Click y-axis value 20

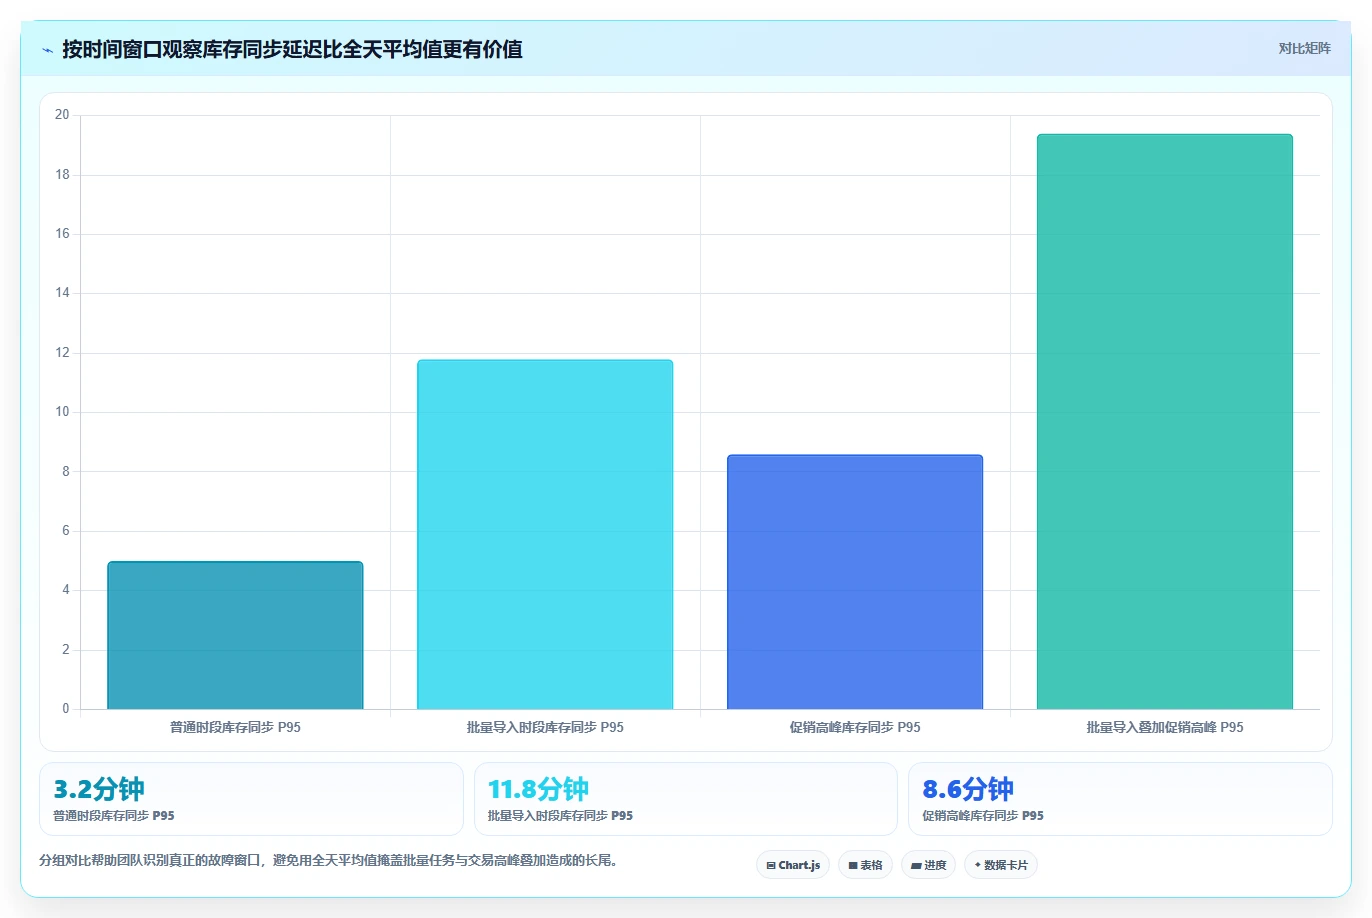62,115
